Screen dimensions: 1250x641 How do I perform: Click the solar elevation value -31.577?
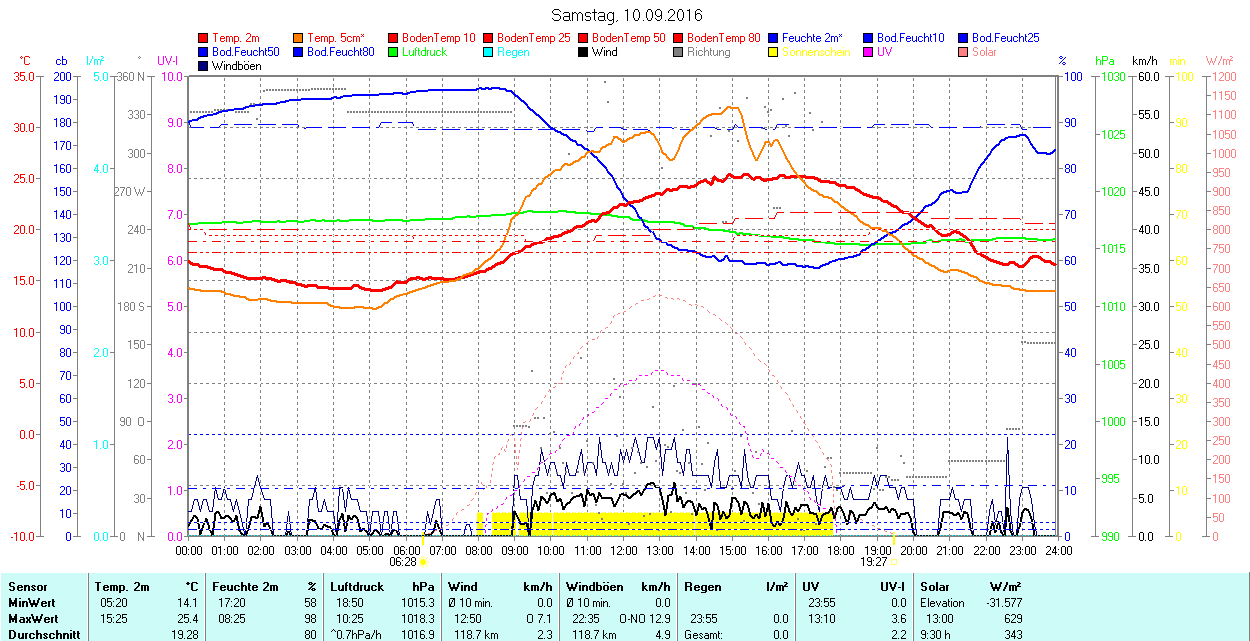point(1003,603)
